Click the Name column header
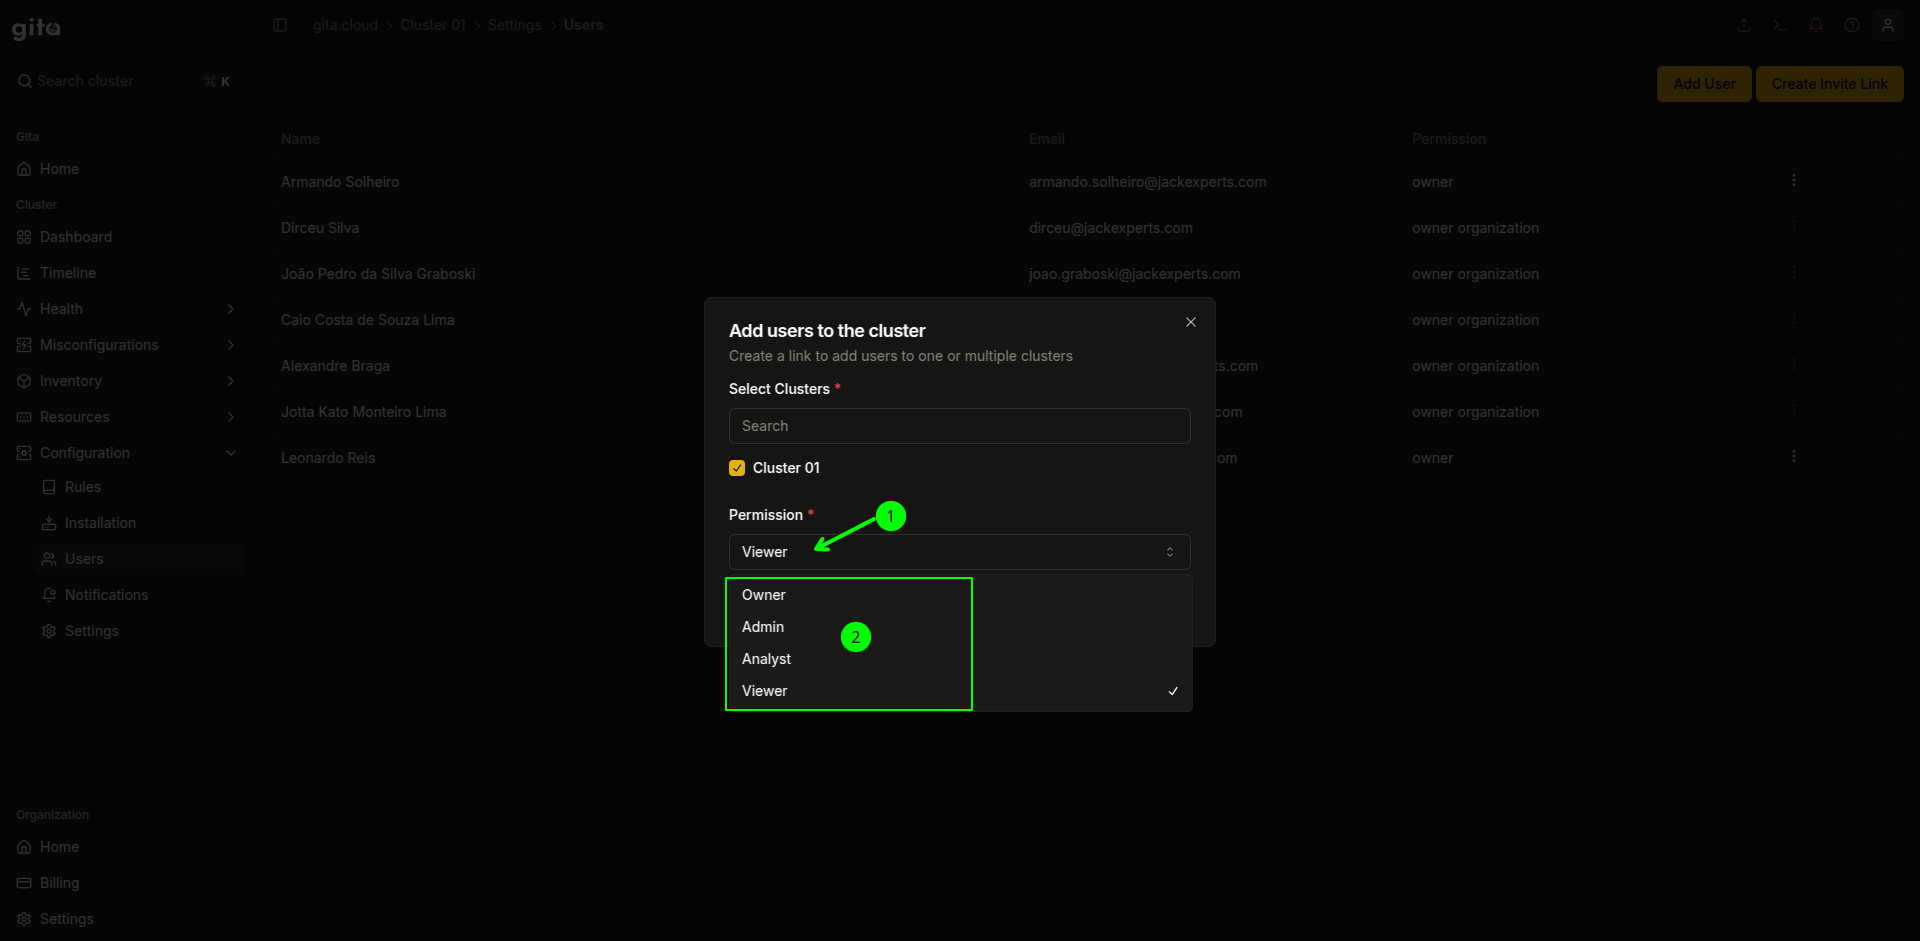This screenshot has width=1920, height=941. coord(300,139)
